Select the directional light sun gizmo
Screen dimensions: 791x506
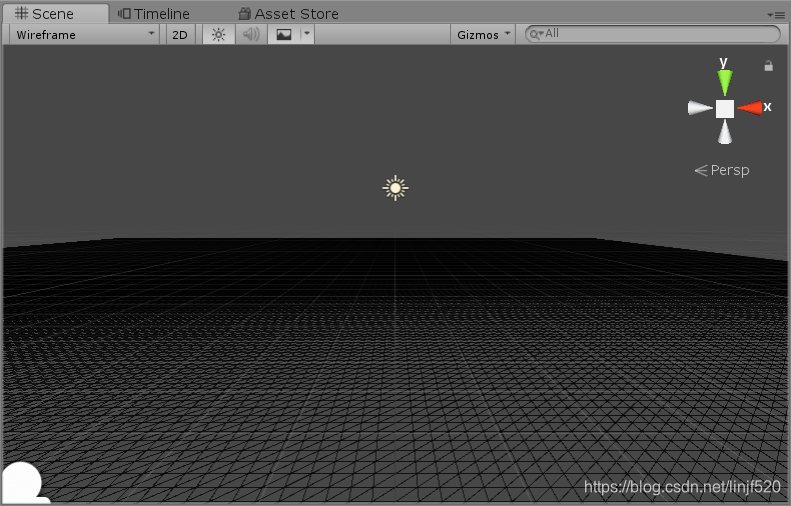coord(396,188)
